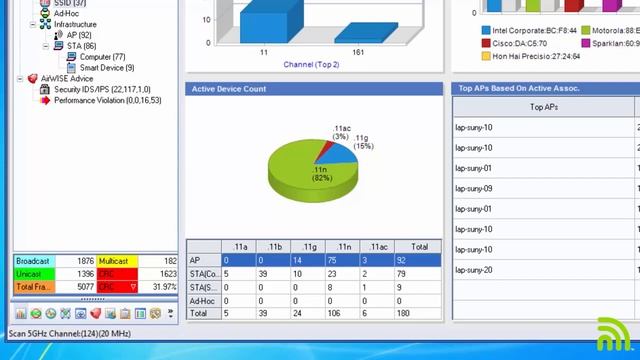
Task: Click the Smart Device (9) icon
Action: (71, 68)
